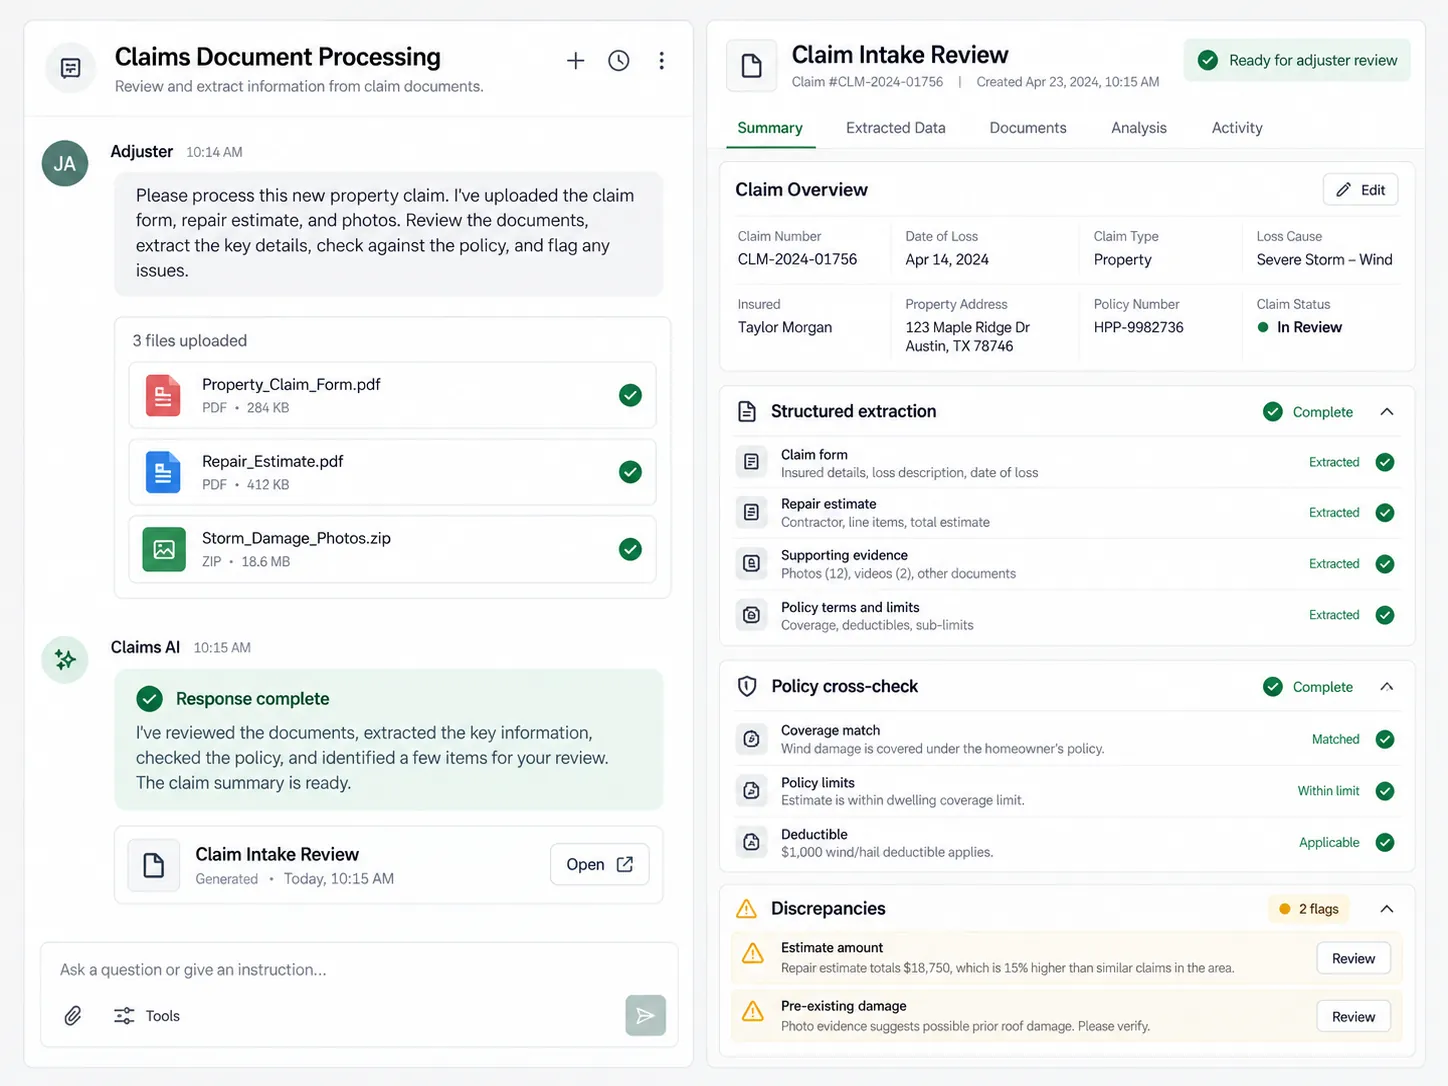Open the Documents tab
The image size is (1448, 1086).
(x=1028, y=128)
